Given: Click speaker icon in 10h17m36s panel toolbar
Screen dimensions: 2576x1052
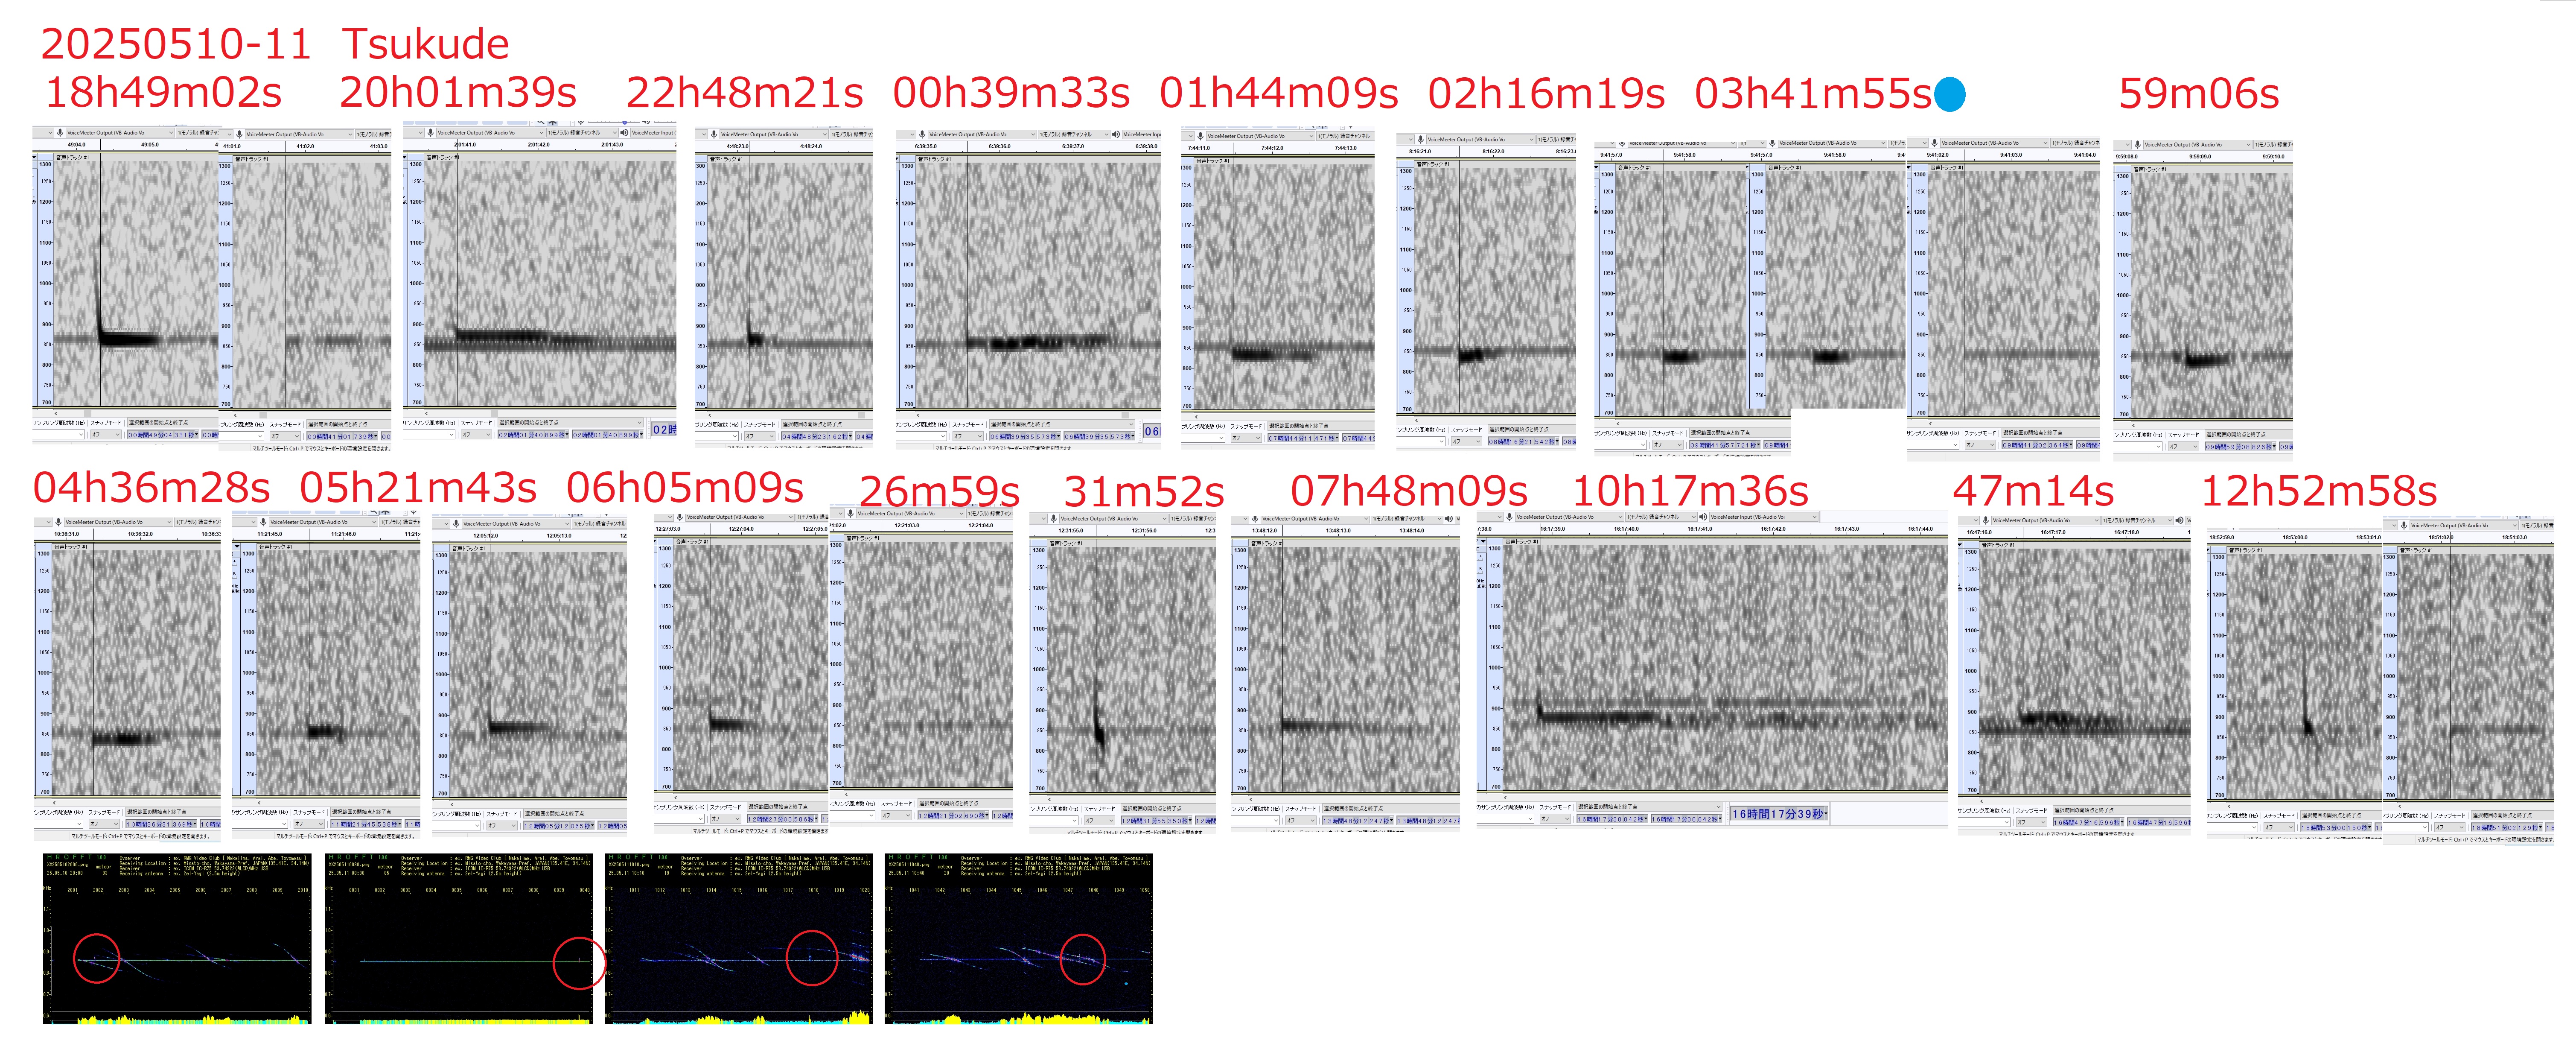Looking at the screenshot, I should (1703, 517).
